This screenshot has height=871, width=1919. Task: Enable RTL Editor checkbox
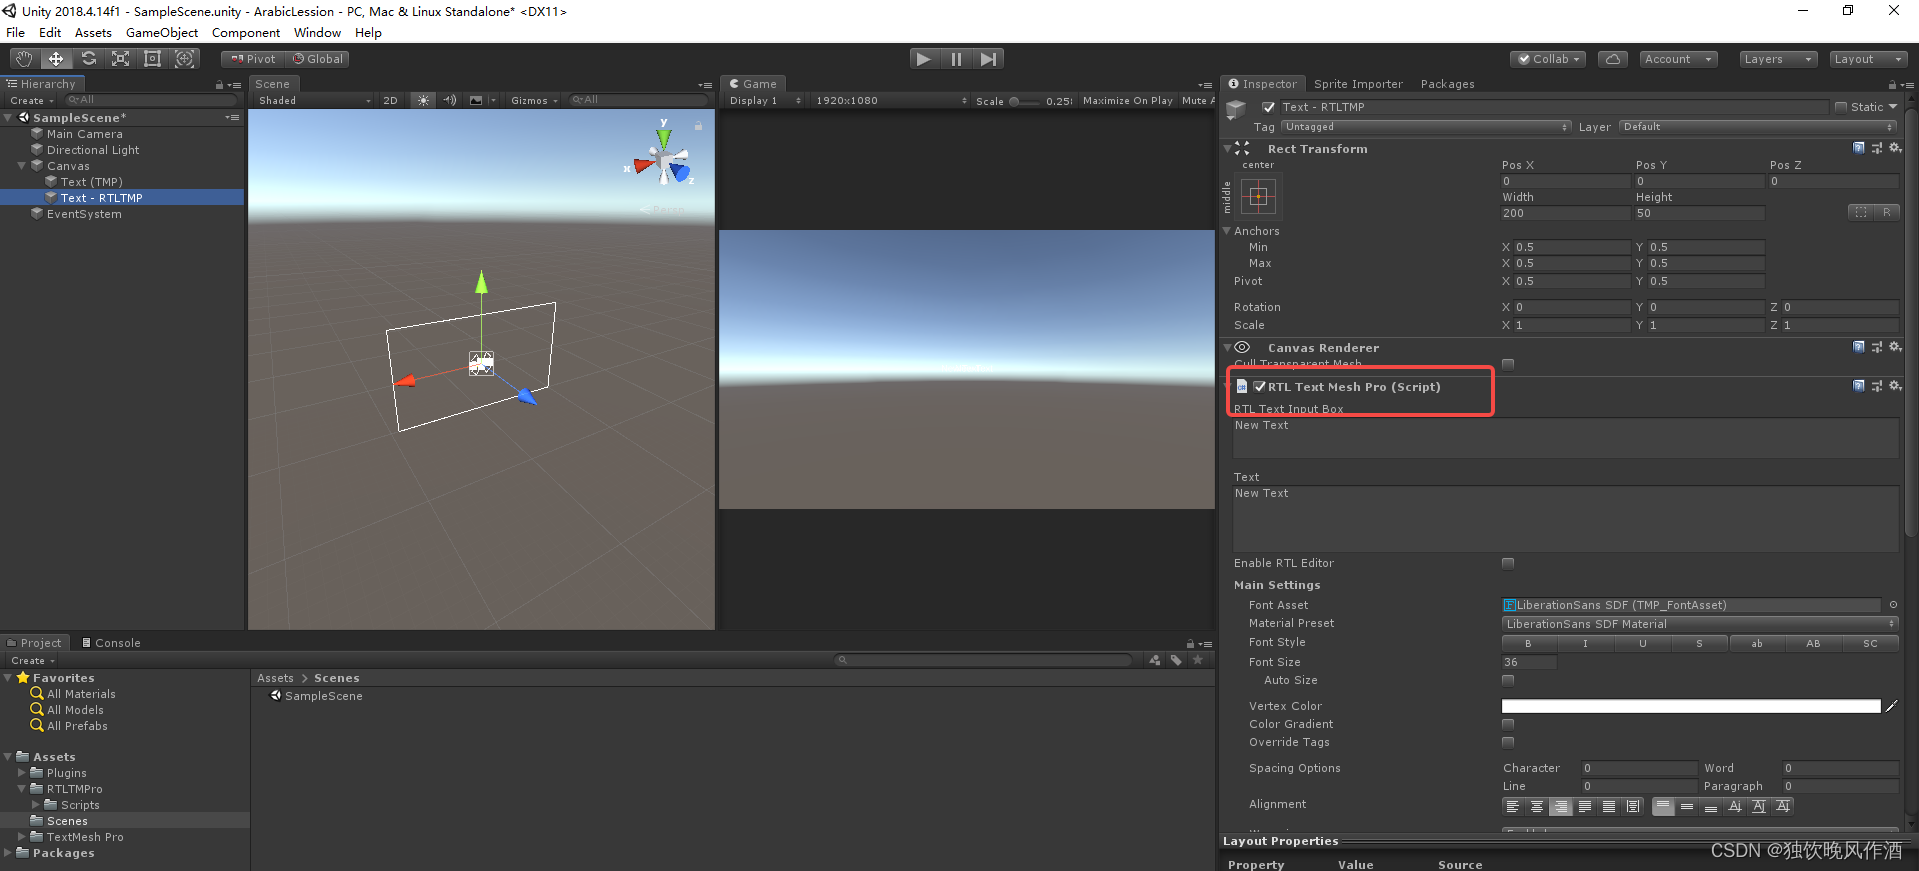(1508, 563)
